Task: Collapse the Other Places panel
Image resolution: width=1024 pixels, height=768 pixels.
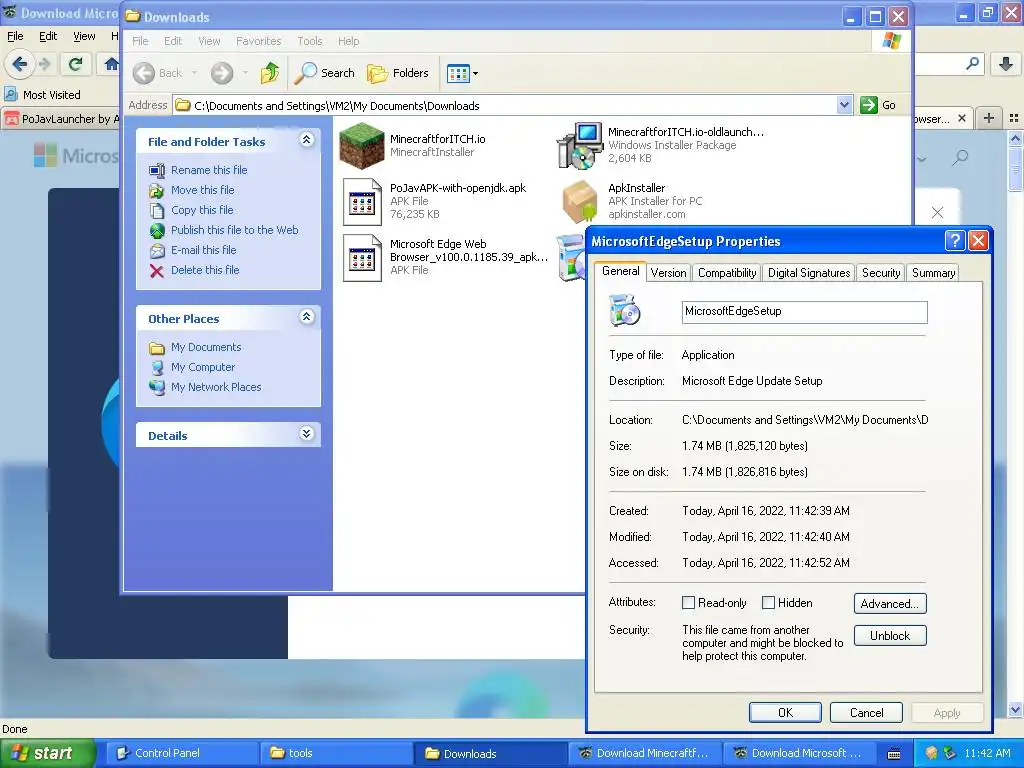Action: coord(306,317)
